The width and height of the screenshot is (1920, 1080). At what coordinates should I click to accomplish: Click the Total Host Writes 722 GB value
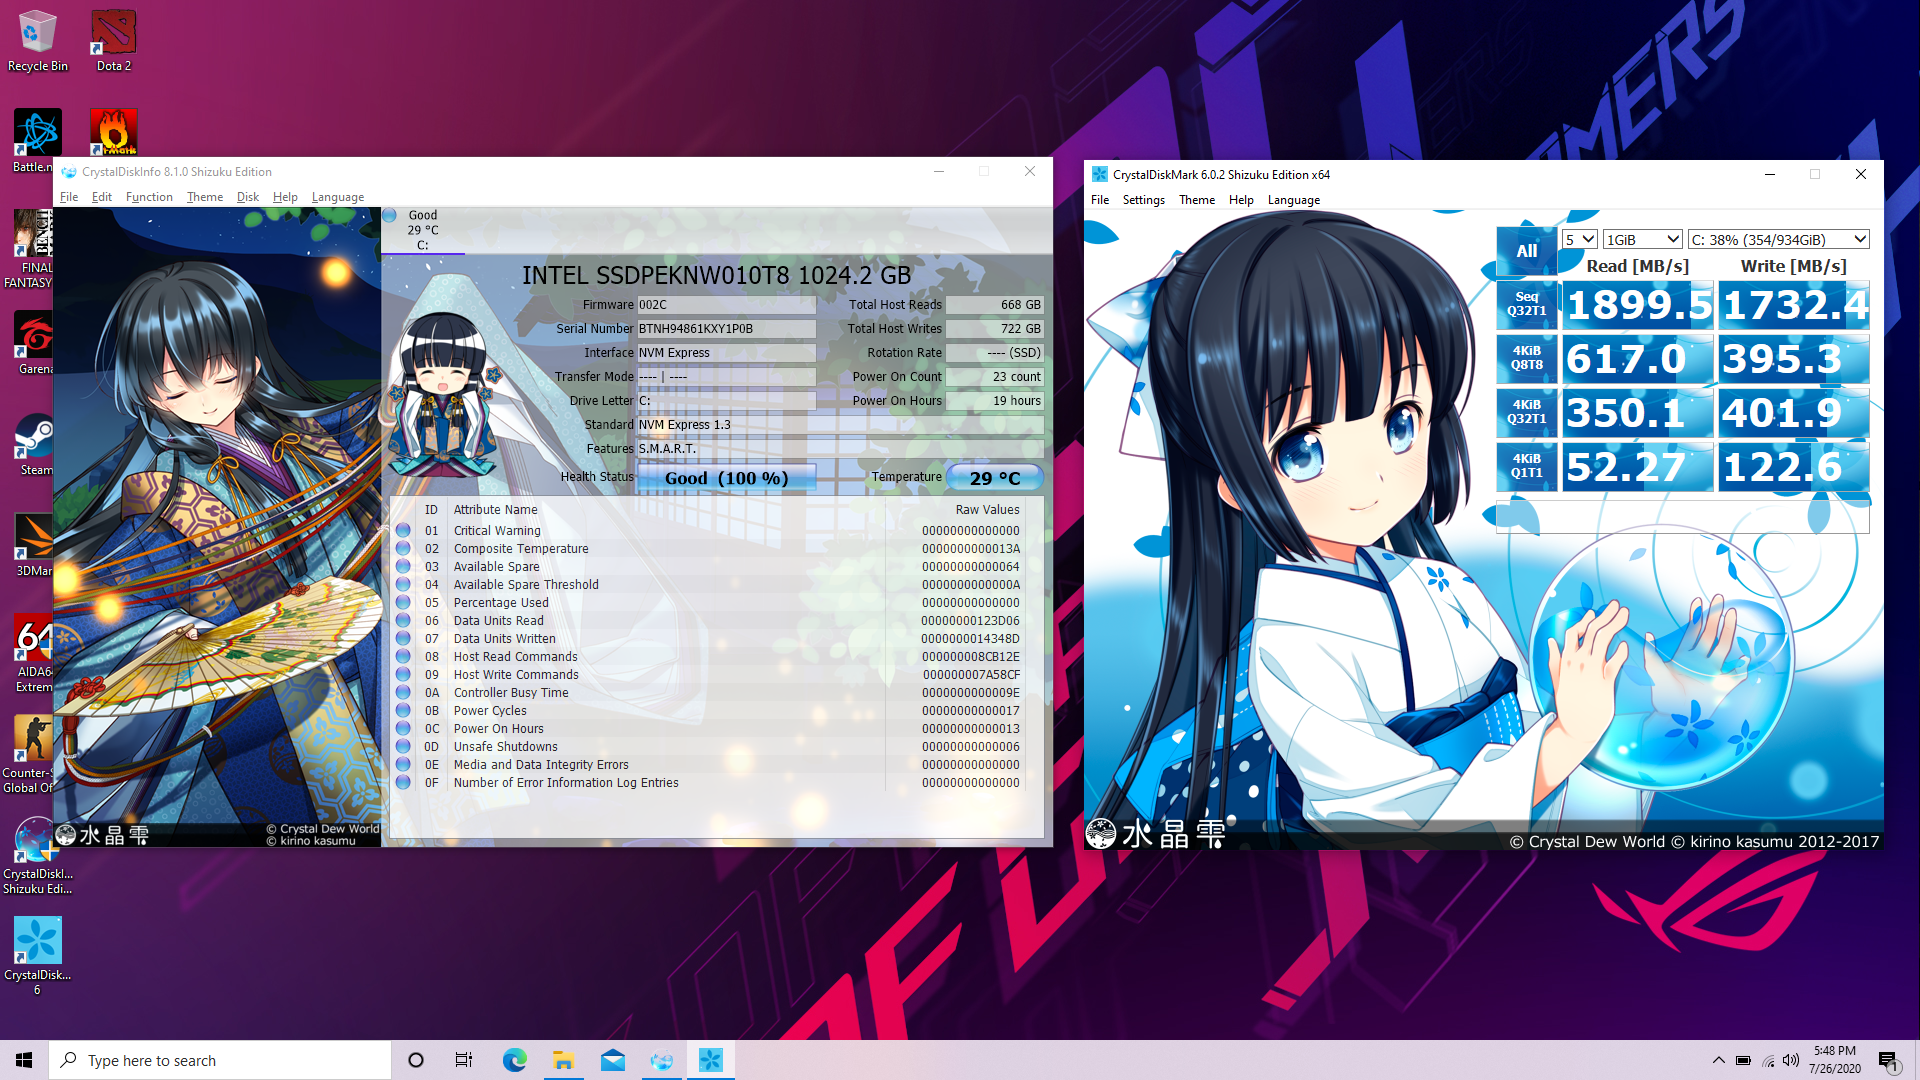[995, 329]
